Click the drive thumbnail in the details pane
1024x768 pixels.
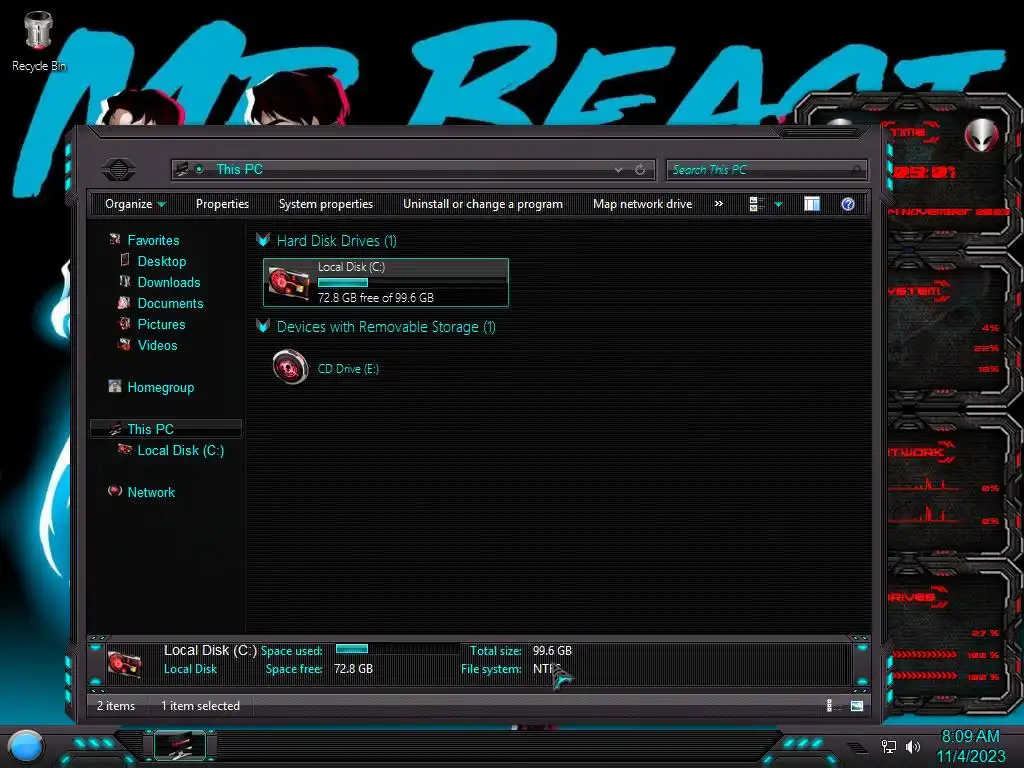coord(124,664)
